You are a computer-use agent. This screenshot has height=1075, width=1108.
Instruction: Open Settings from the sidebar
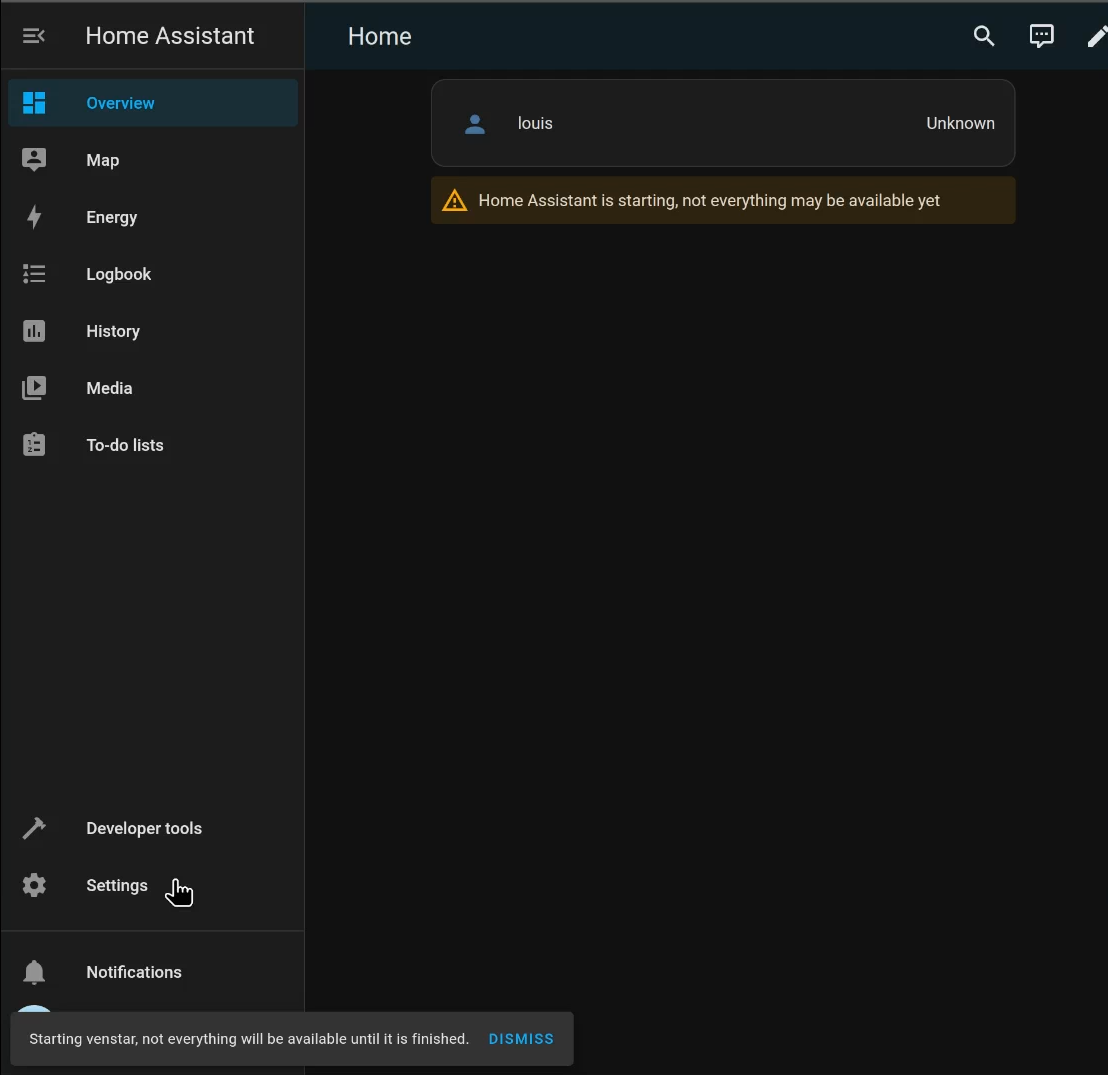pos(153,885)
